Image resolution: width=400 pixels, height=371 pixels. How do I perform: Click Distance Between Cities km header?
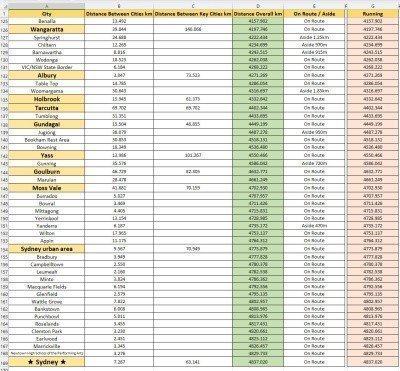pyautogui.click(x=119, y=14)
